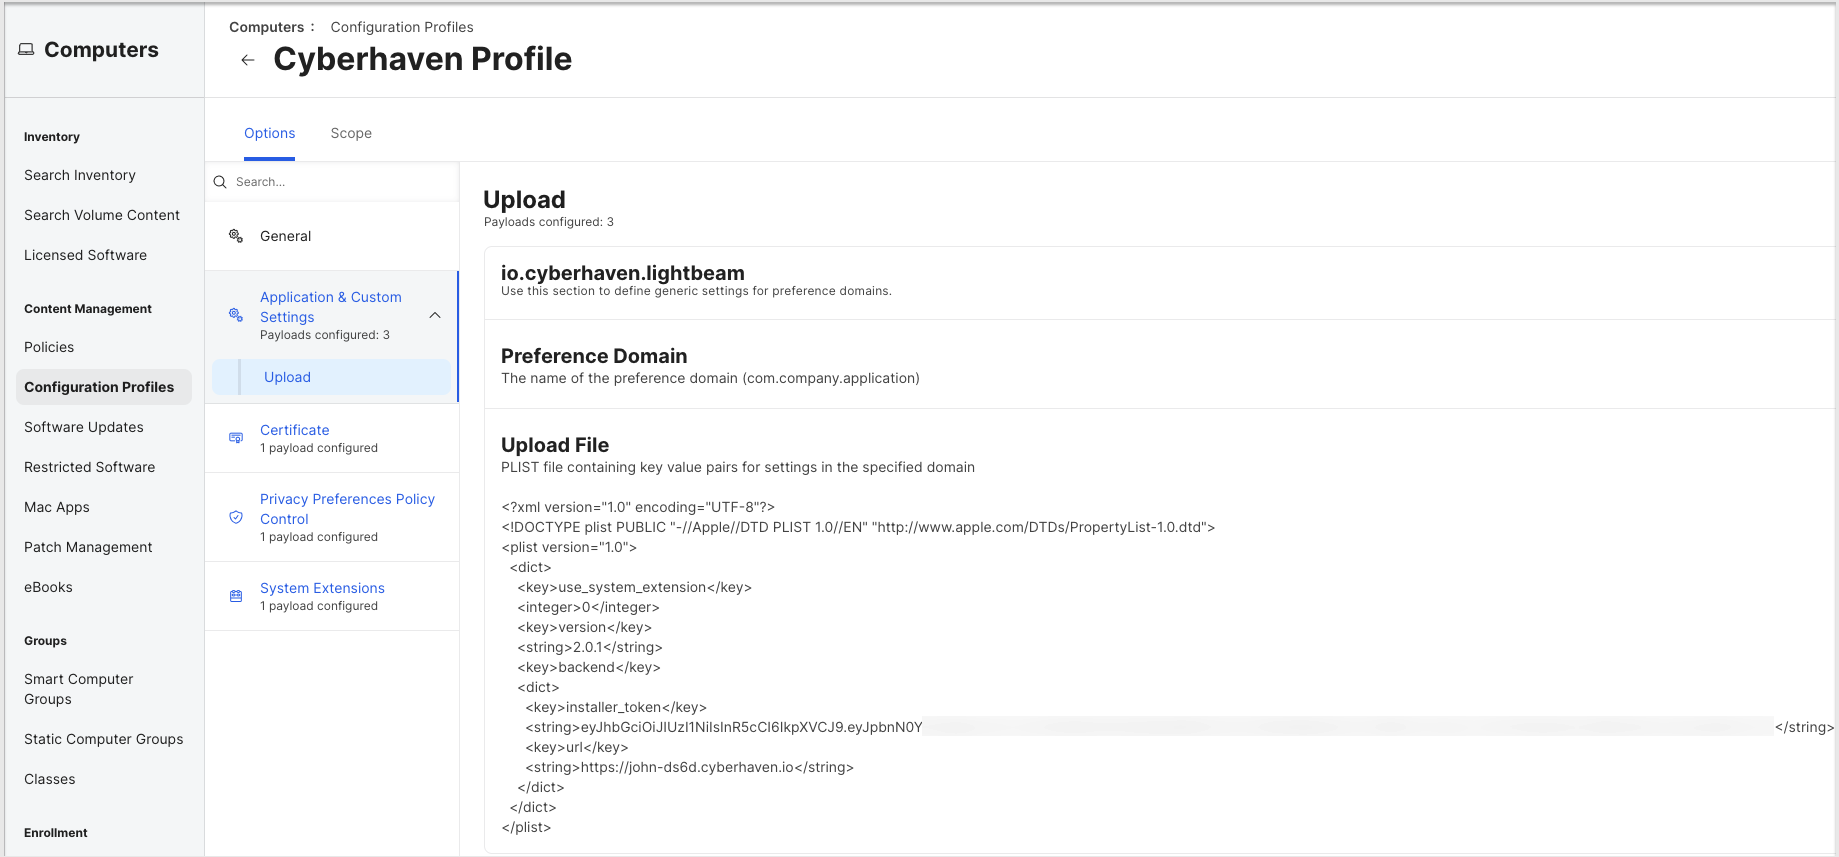Select the Options tab
1839x857 pixels.
269,133
